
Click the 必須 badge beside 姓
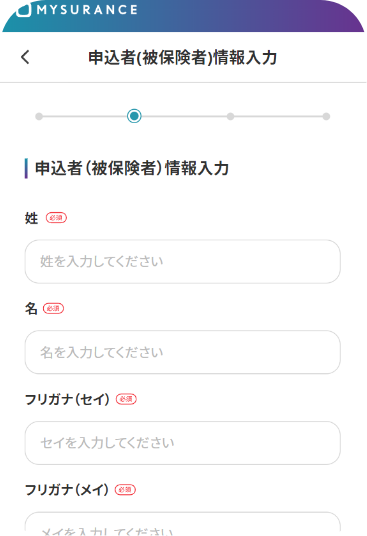click(x=56, y=218)
